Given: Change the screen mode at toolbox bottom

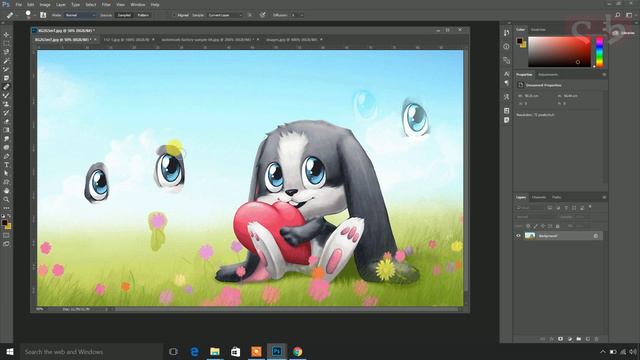Looking at the screenshot, I should pyautogui.click(x=6, y=244).
